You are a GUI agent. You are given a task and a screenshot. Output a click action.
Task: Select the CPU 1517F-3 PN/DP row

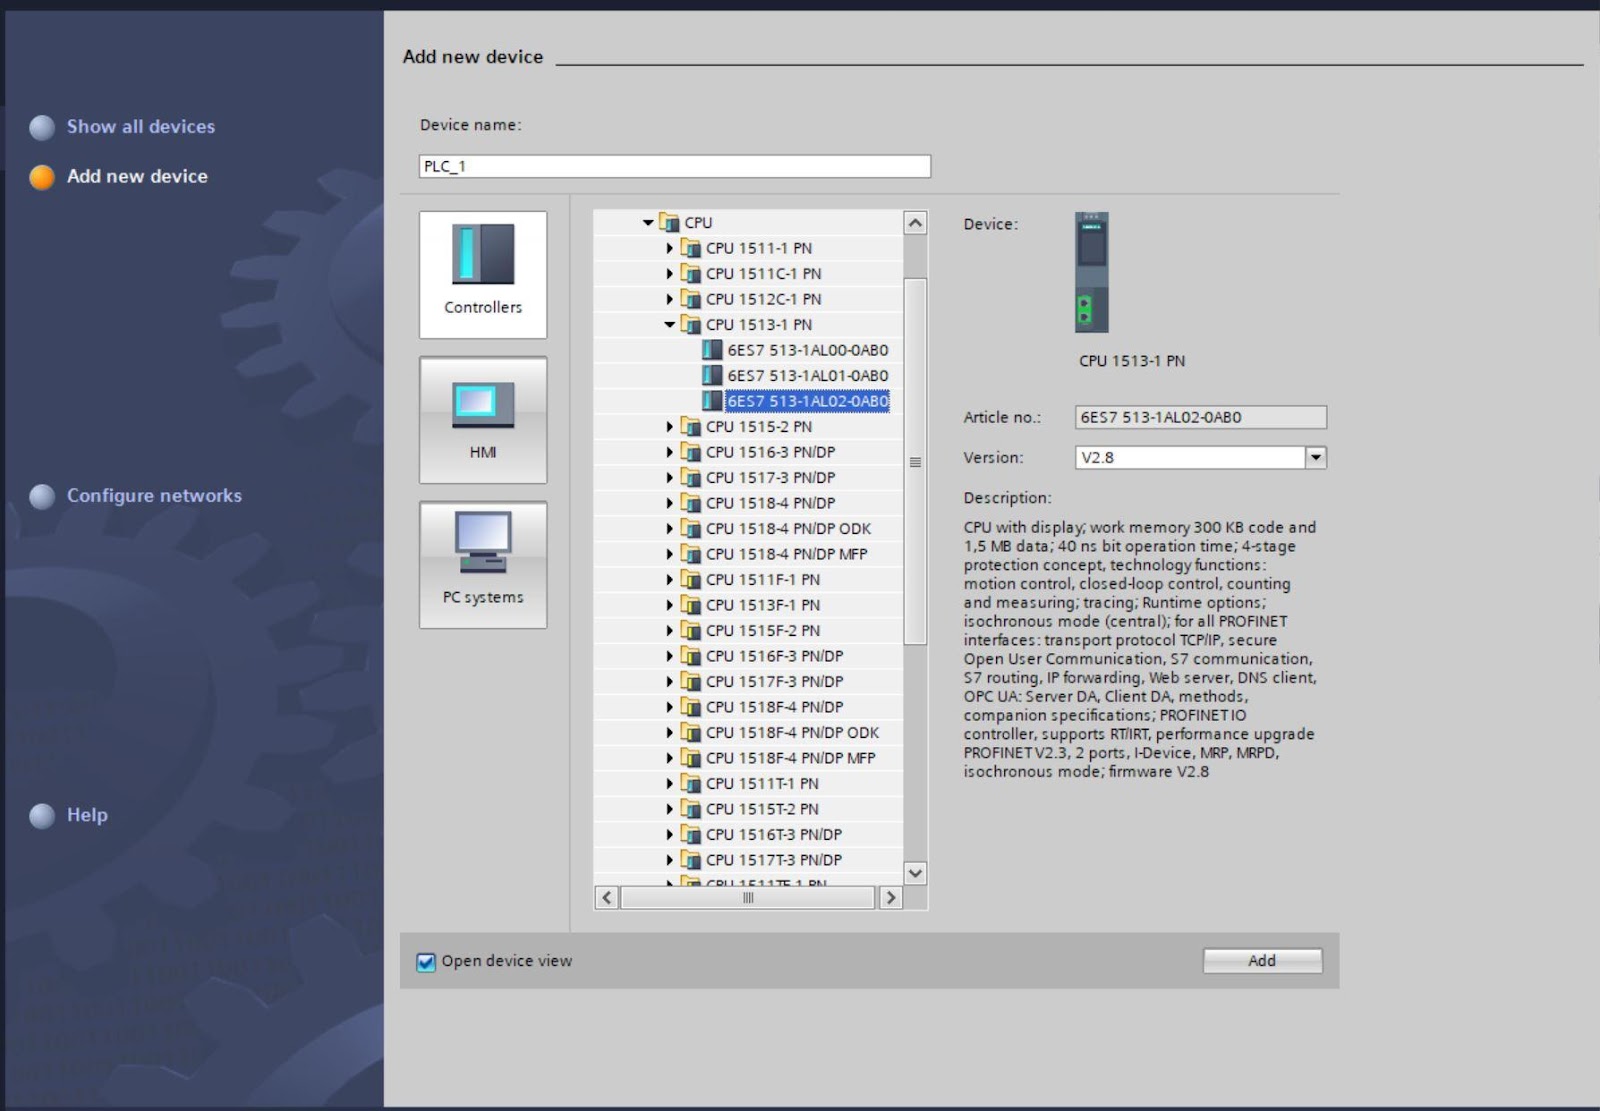[x=748, y=682]
